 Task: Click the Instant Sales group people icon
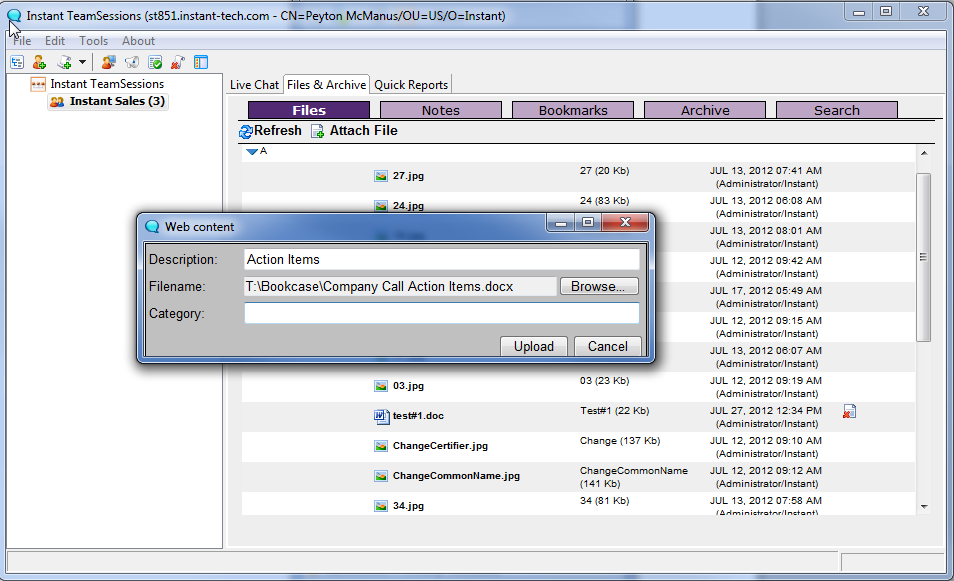pos(57,102)
